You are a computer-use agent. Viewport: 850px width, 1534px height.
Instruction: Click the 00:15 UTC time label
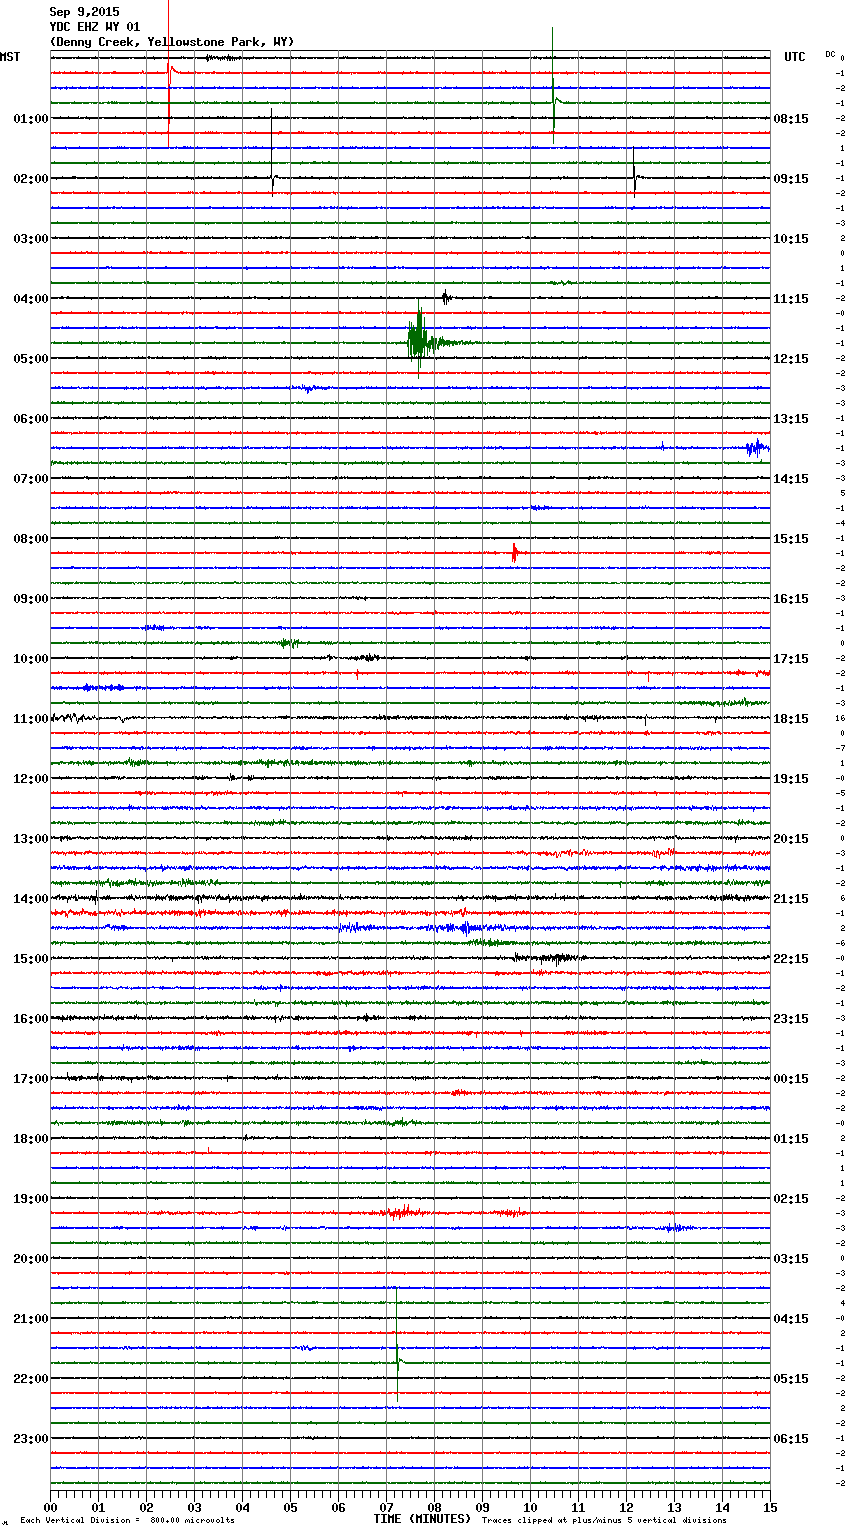click(x=791, y=1079)
